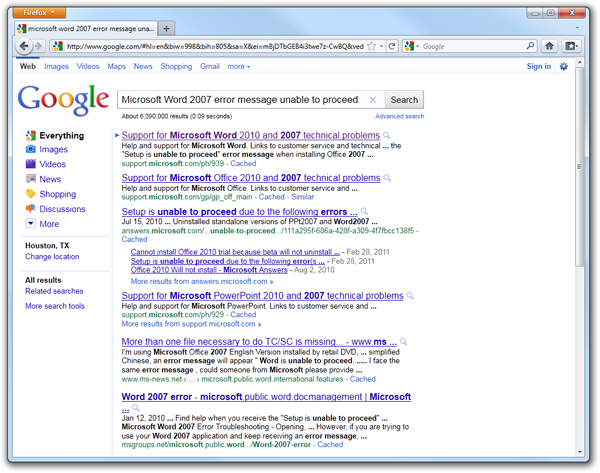Open Maps in top navigation
600x473 pixels.
tap(116, 67)
